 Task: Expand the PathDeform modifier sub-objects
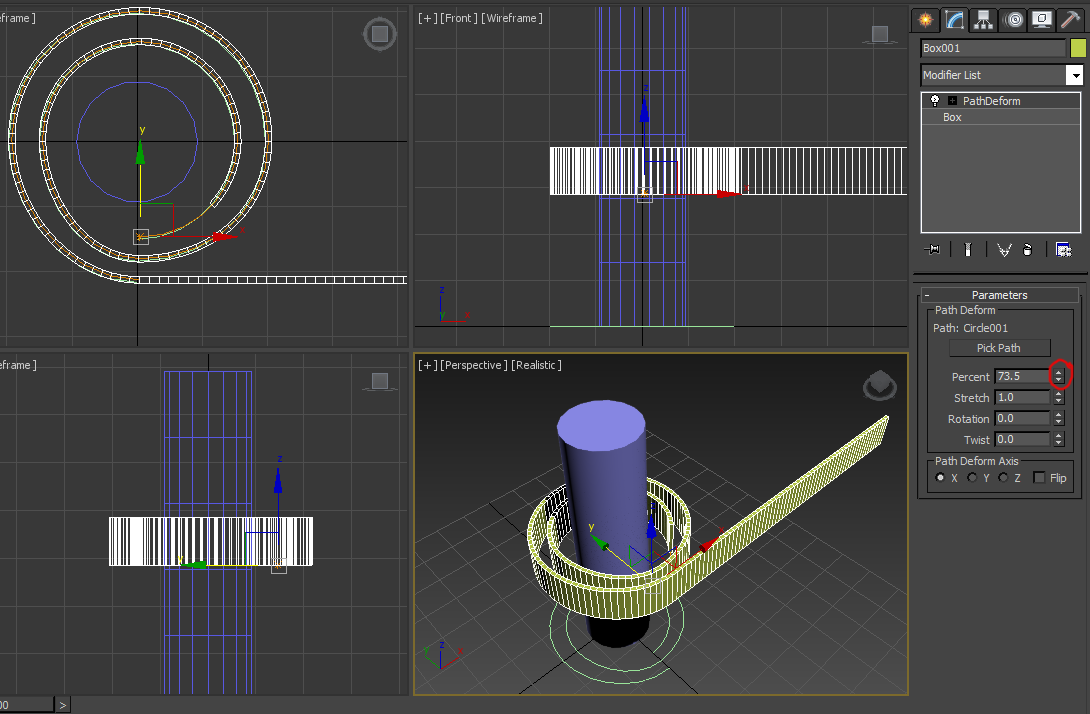pyautogui.click(x=952, y=101)
